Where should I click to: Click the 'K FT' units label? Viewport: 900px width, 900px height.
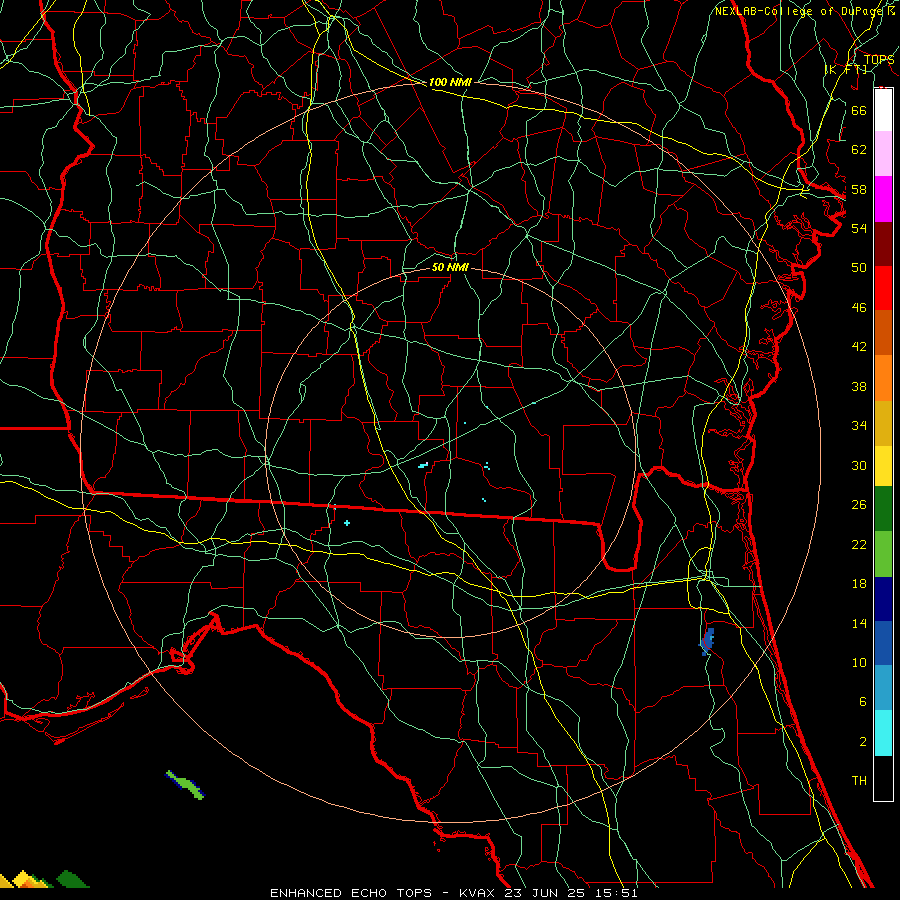point(845,69)
